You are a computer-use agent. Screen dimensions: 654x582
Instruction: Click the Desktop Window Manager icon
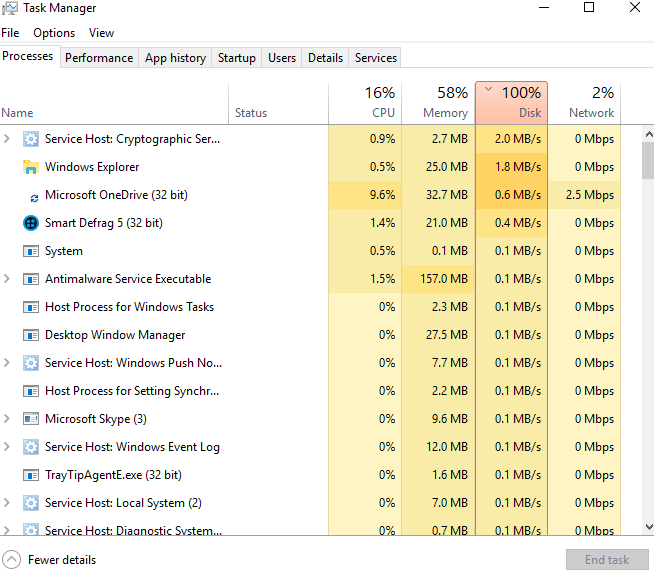tap(30, 335)
